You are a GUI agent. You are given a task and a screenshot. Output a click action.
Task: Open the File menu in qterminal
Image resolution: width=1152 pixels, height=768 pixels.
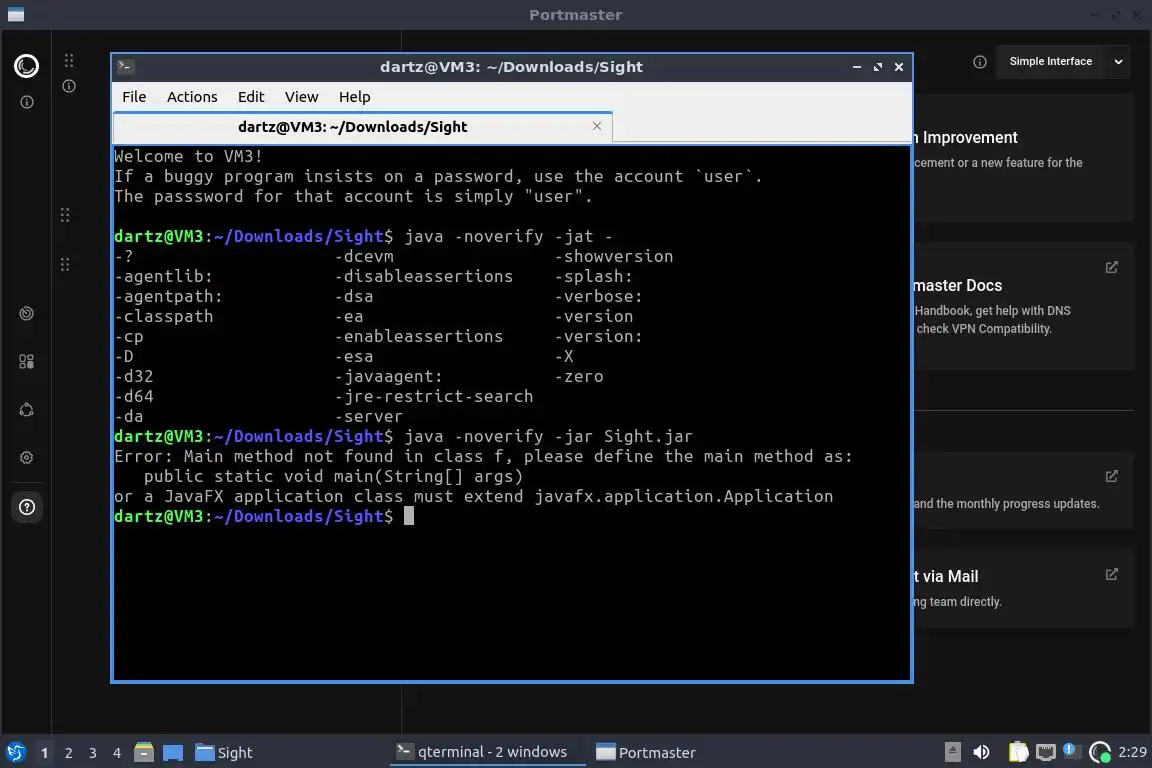pyautogui.click(x=134, y=97)
